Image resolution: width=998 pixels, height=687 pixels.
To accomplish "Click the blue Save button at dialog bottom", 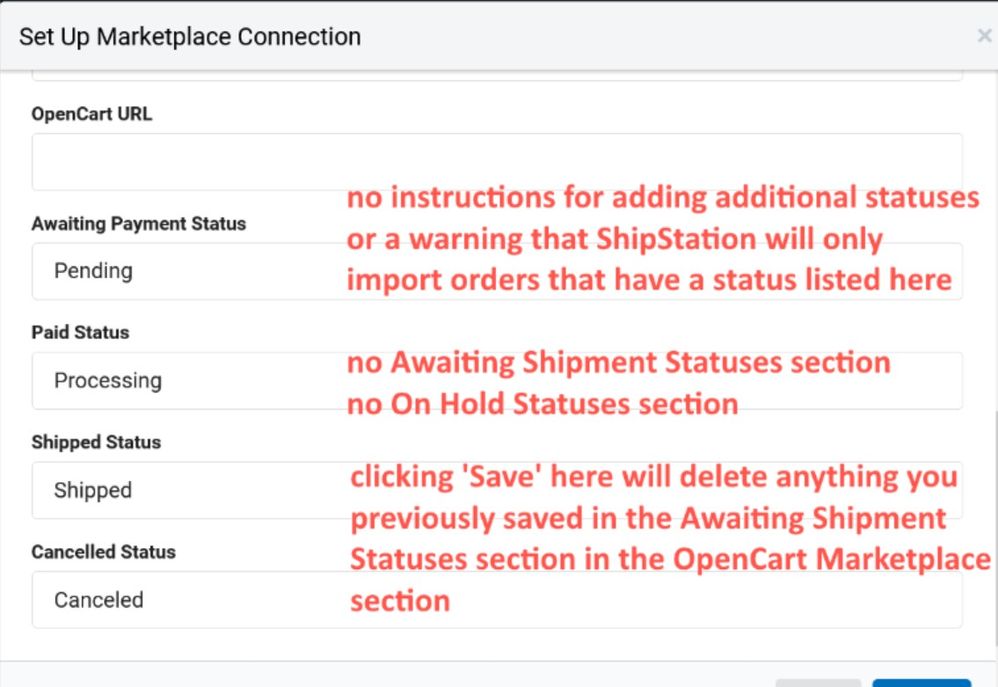I will [x=921, y=683].
